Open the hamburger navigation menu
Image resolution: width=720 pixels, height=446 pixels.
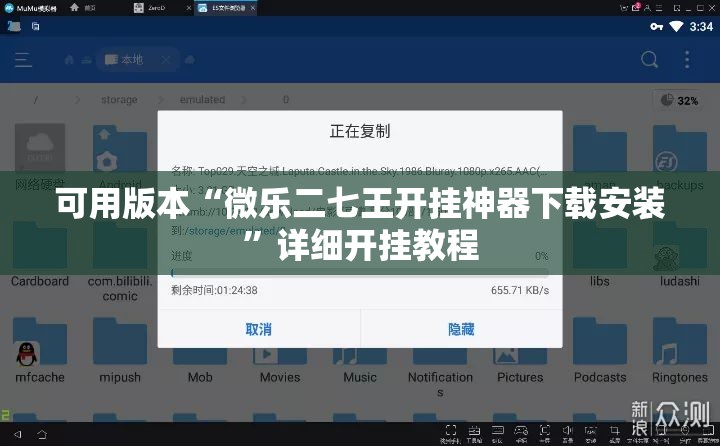coord(23,60)
